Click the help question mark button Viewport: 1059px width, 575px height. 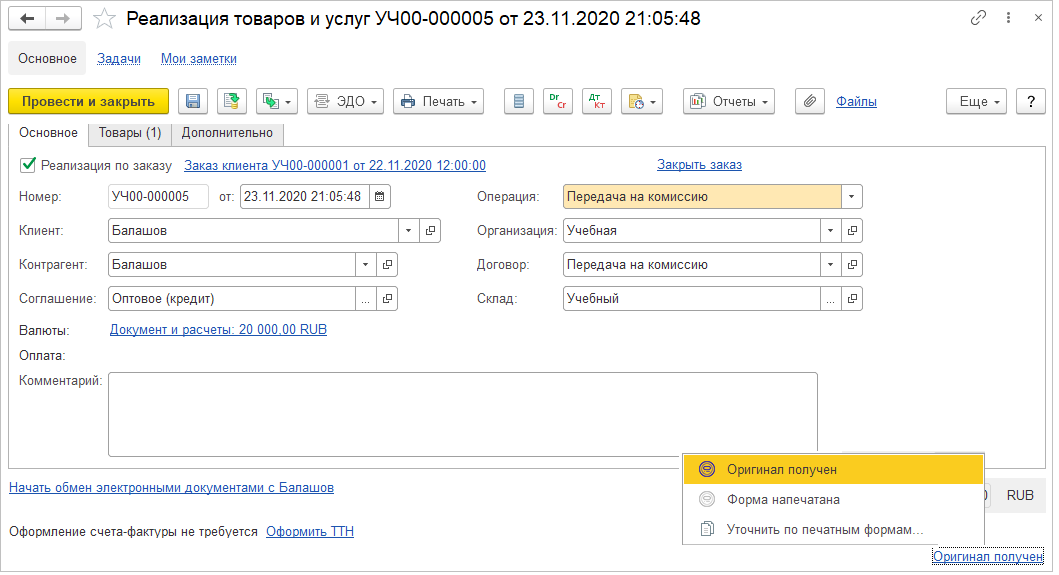point(1030,101)
